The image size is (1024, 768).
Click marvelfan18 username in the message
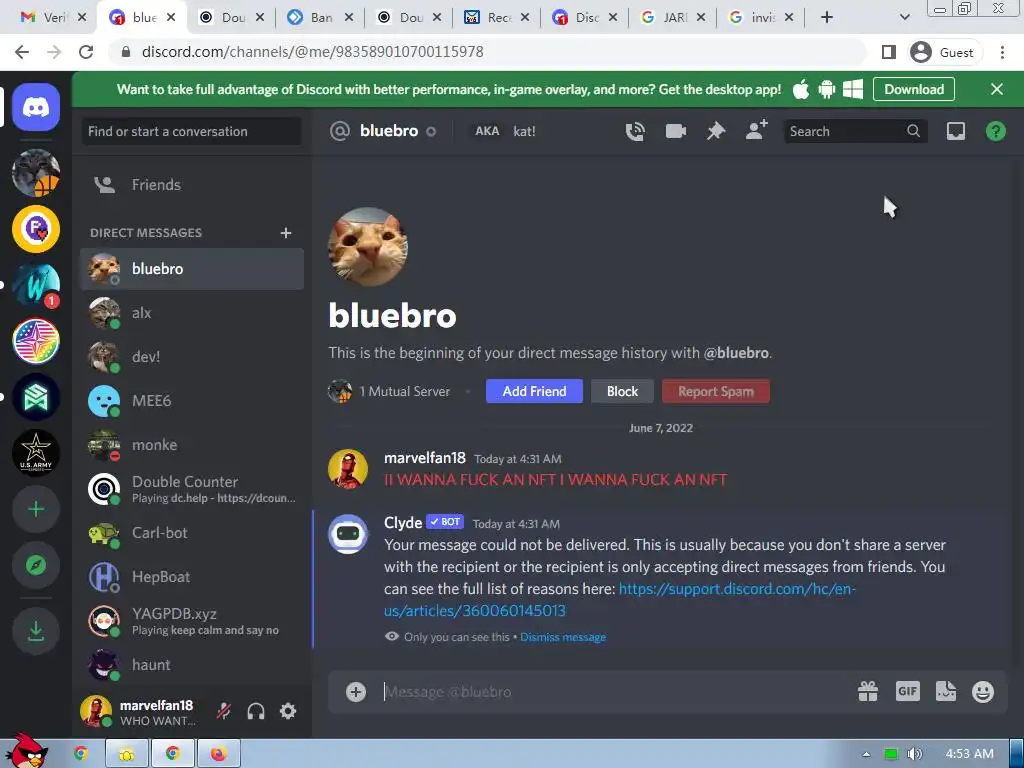(x=424, y=458)
